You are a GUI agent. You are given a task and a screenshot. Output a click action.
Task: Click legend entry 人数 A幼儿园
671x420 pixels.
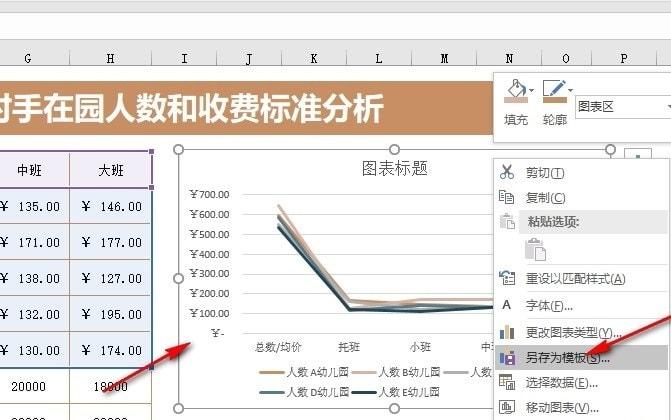[x=304, y=372]
